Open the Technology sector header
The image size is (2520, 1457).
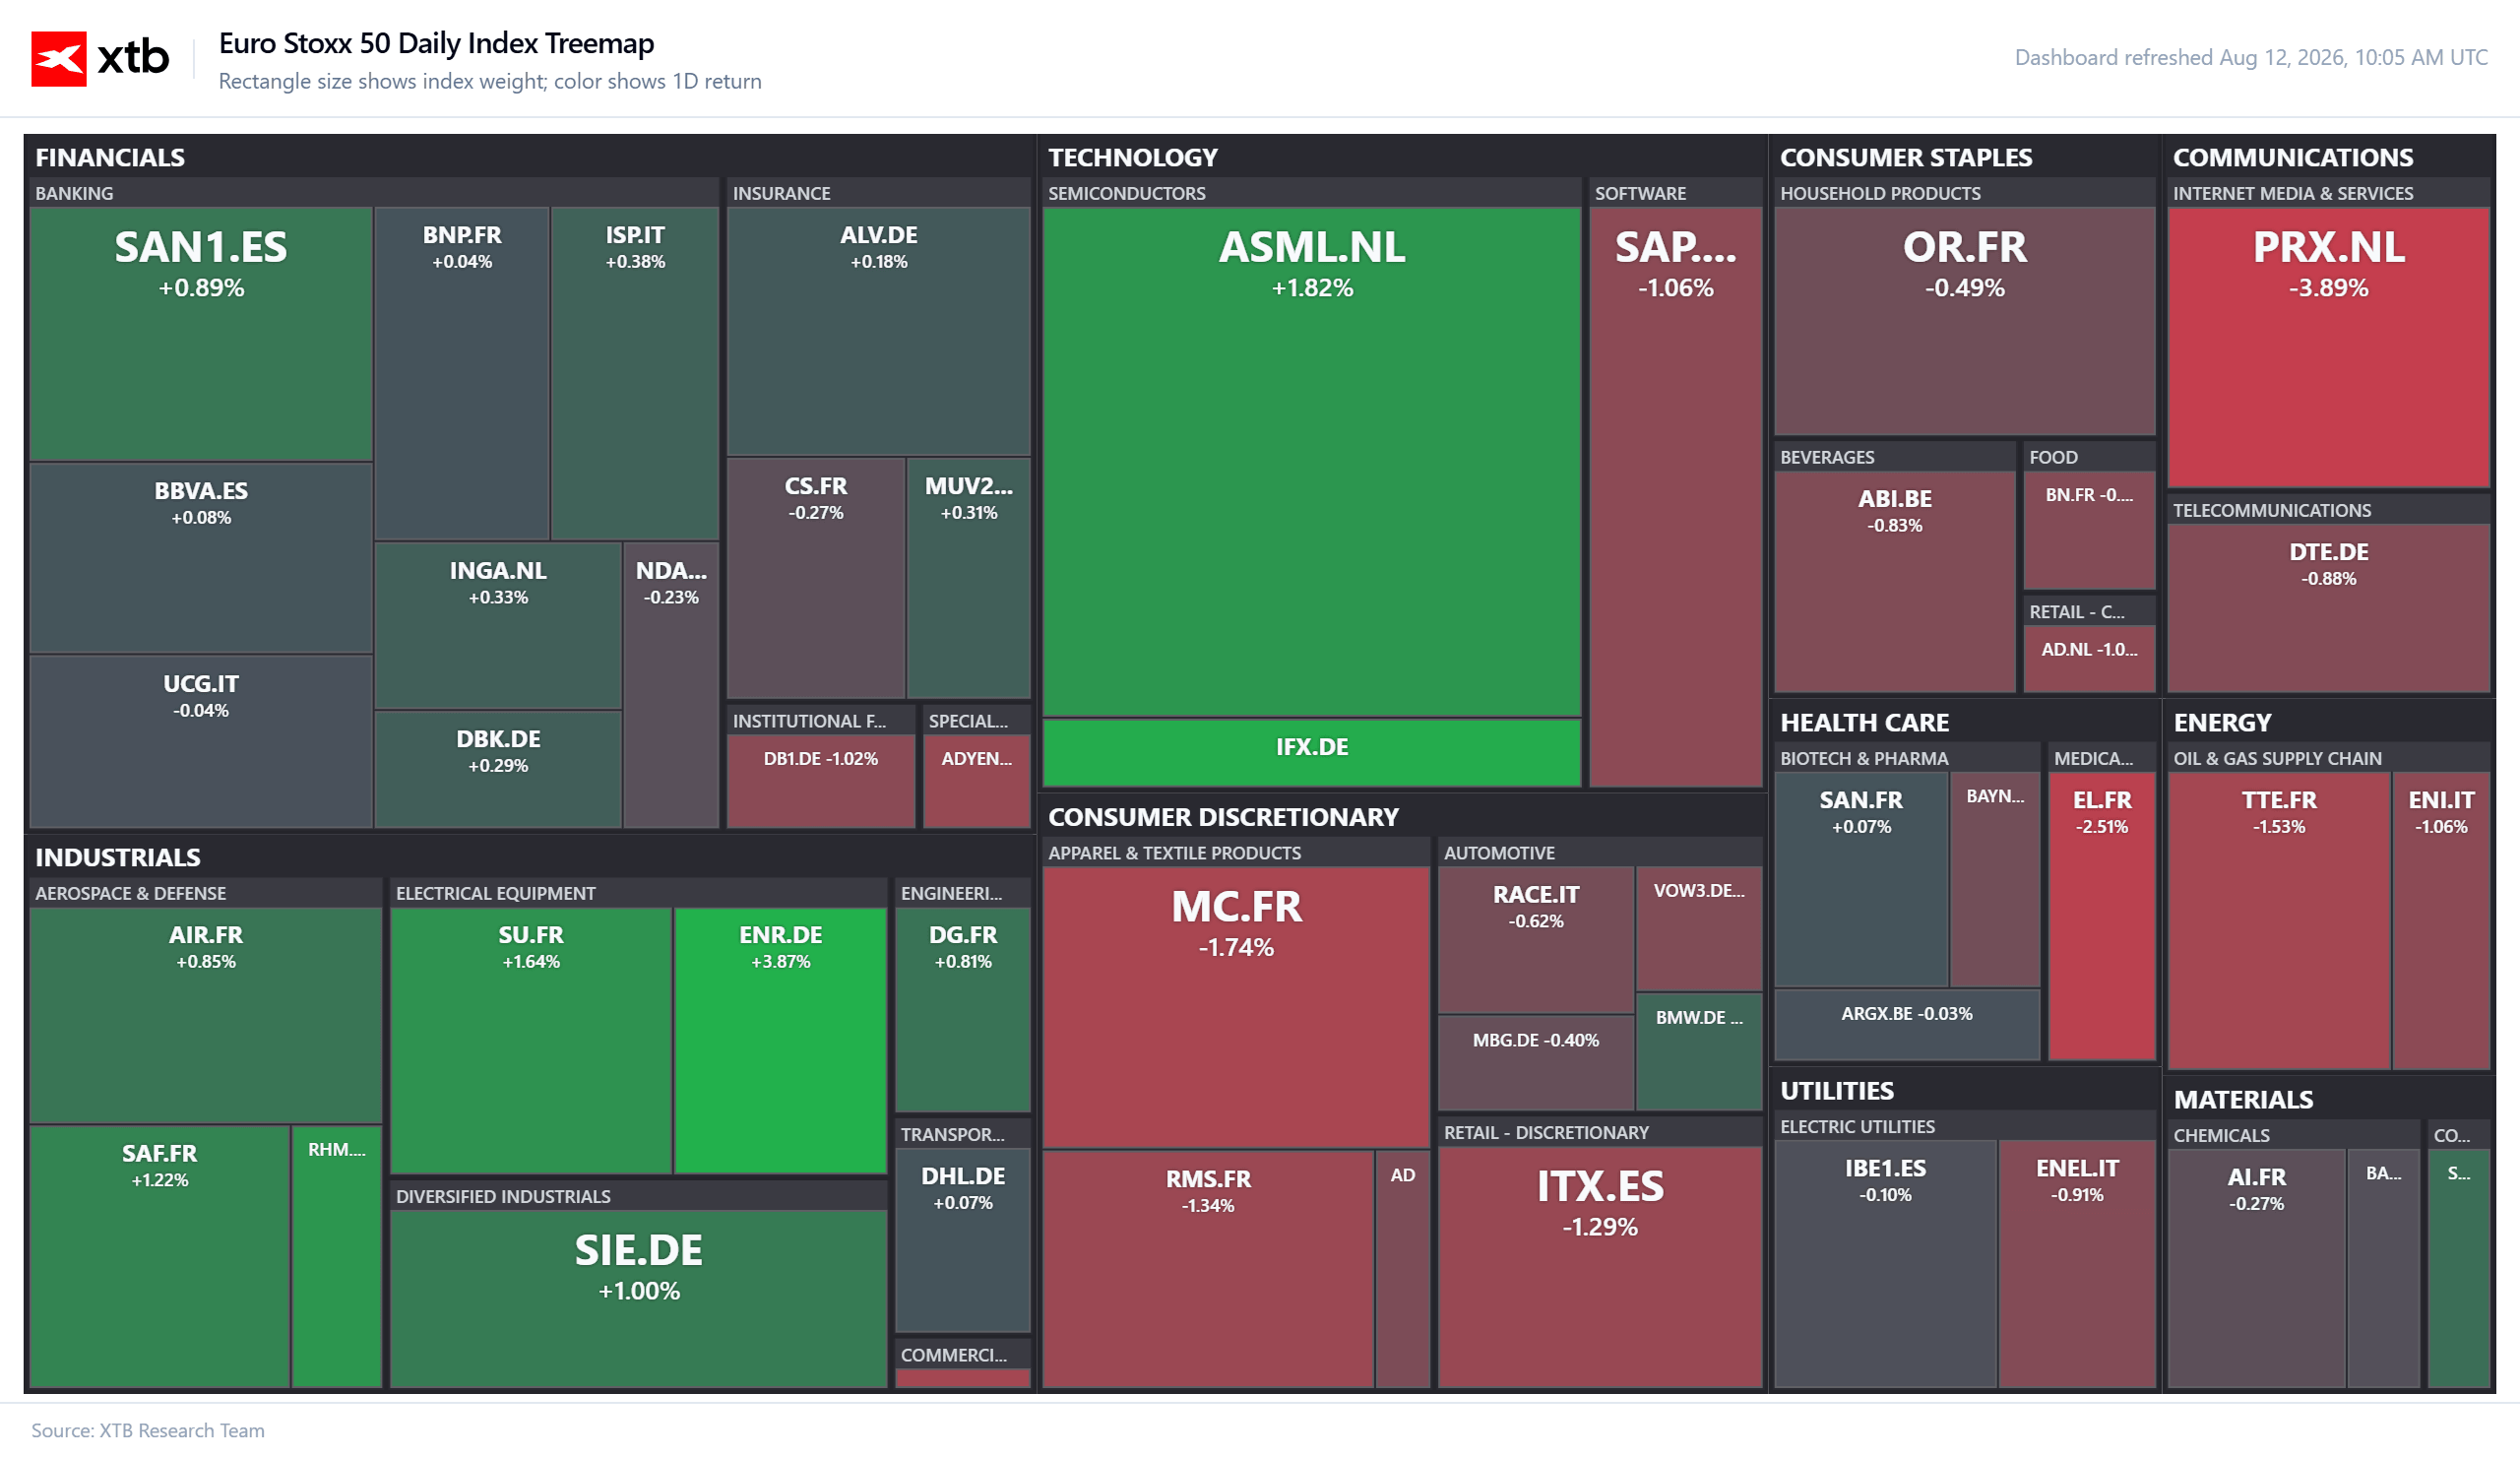coord(1132,157)
